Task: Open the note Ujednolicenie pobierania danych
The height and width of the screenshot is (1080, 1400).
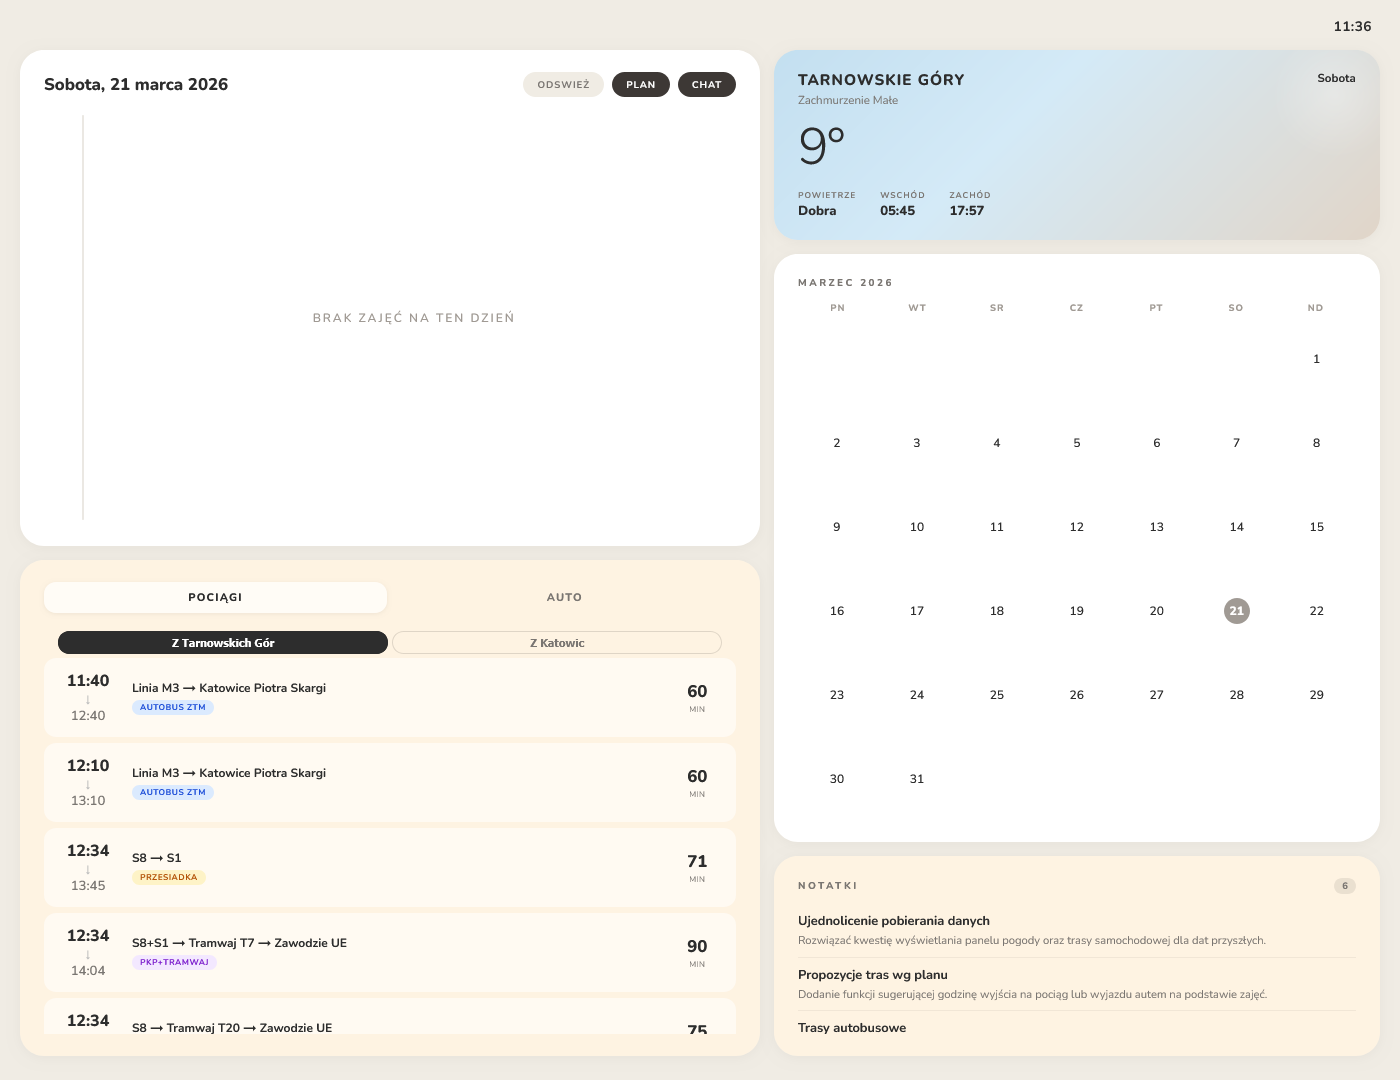Action: [x=893, y=921]
